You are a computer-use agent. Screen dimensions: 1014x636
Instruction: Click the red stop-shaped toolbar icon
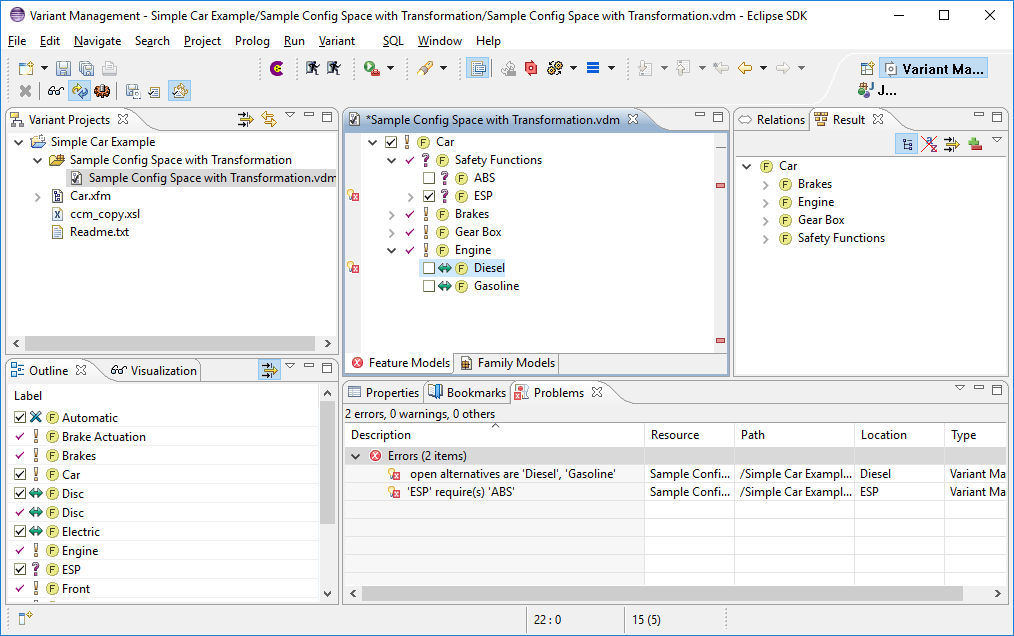coord(531,68)
